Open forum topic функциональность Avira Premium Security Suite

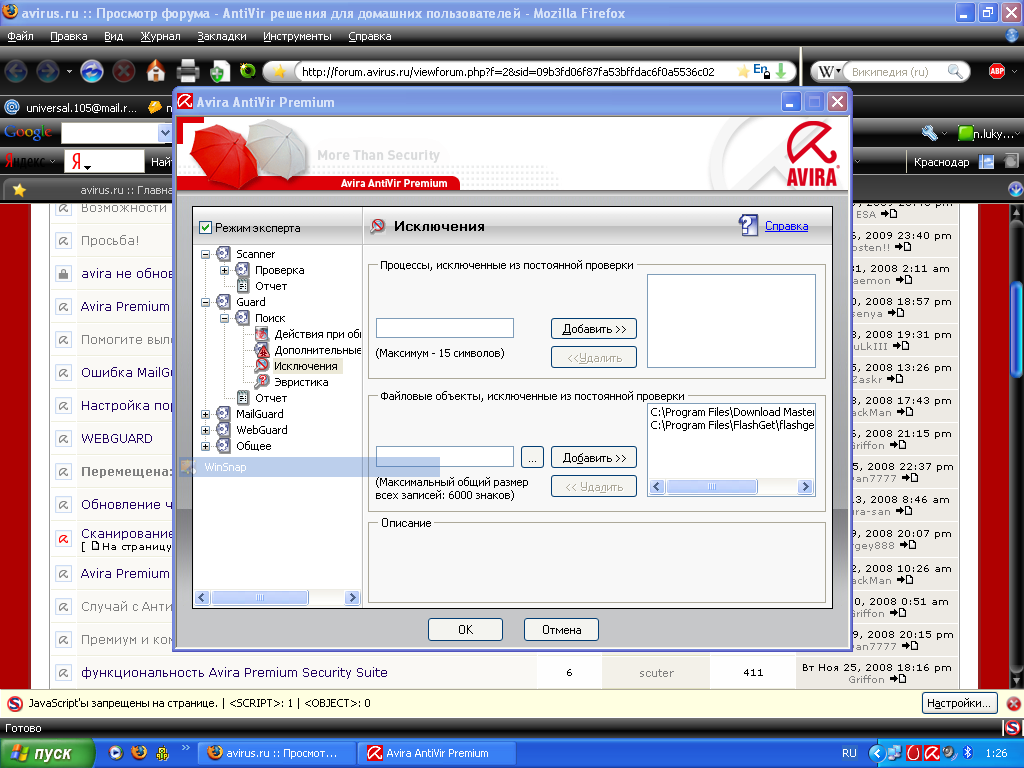(234, 673)
